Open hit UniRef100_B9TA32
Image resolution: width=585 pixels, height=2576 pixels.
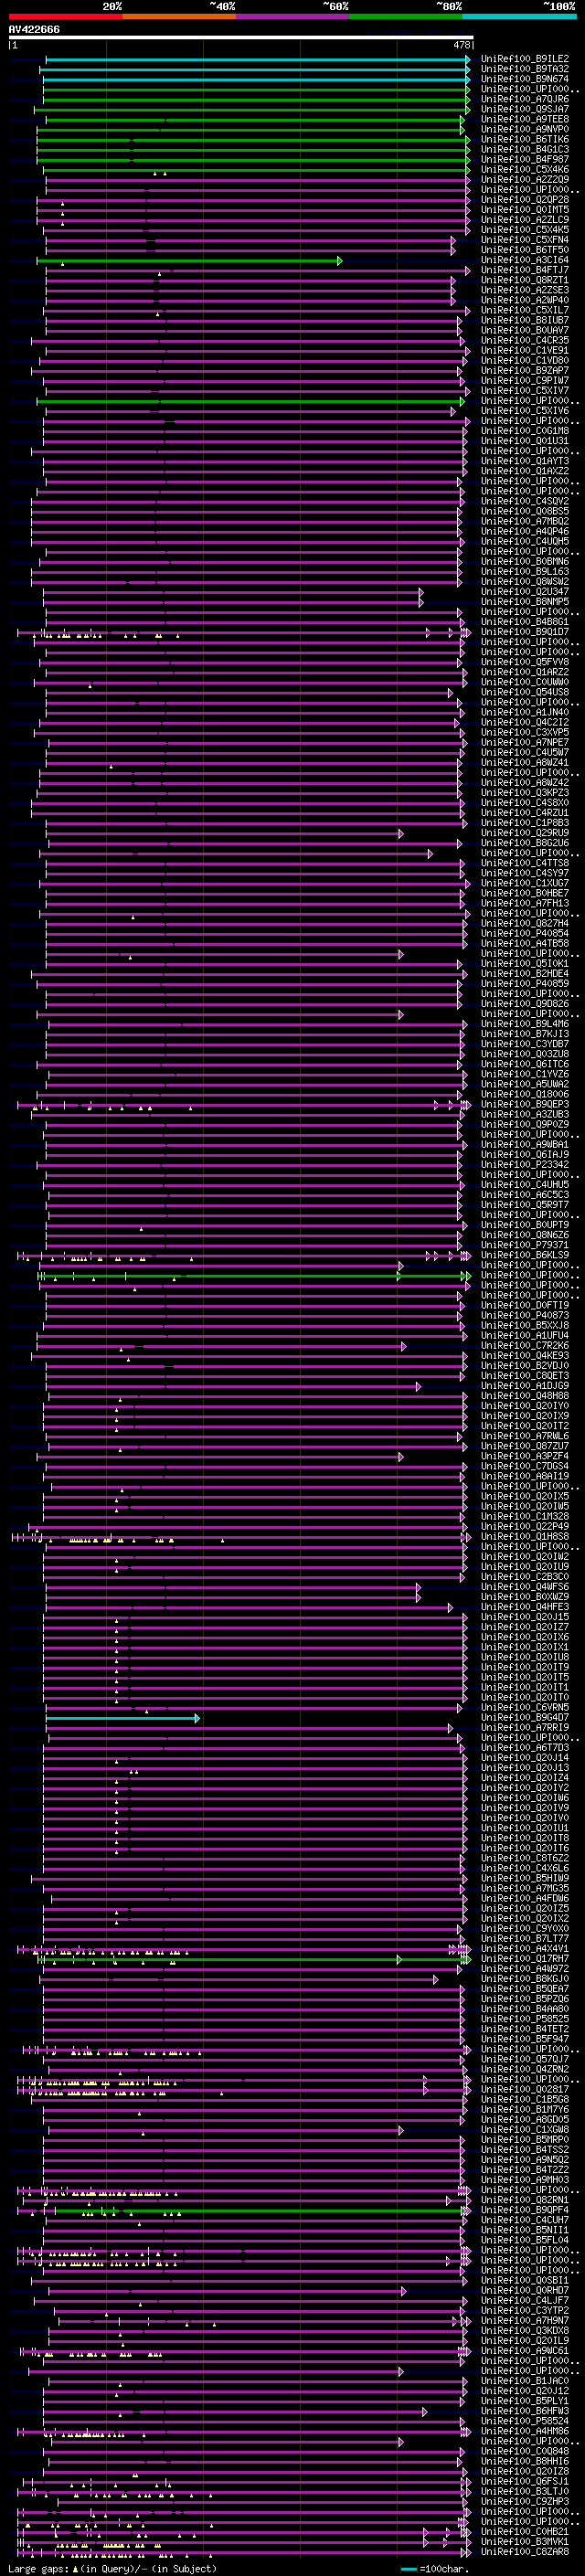(x=525, y=70)
